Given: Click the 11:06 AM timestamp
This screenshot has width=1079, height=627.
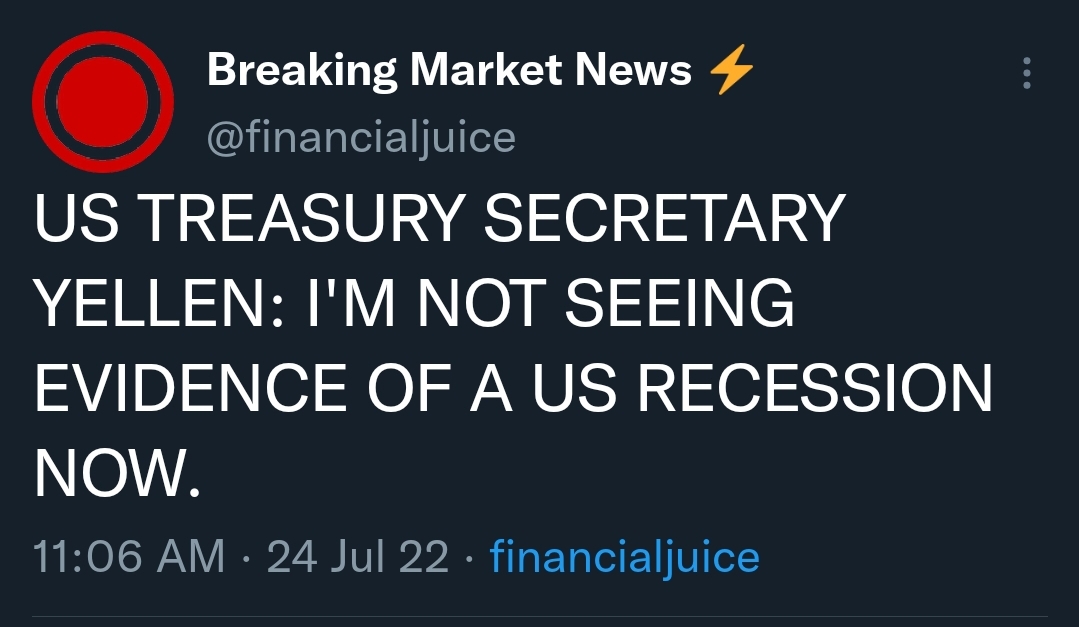Looking at the screenshot, I should (x=129, y=557).
